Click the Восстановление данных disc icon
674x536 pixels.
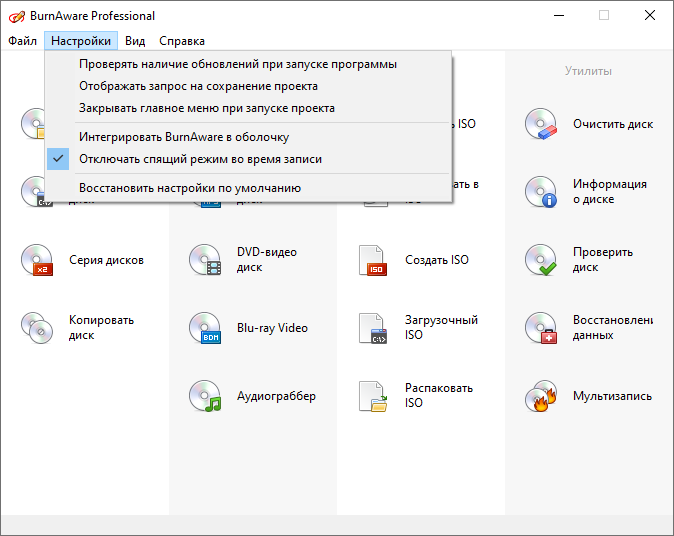(x=541, y=328)
